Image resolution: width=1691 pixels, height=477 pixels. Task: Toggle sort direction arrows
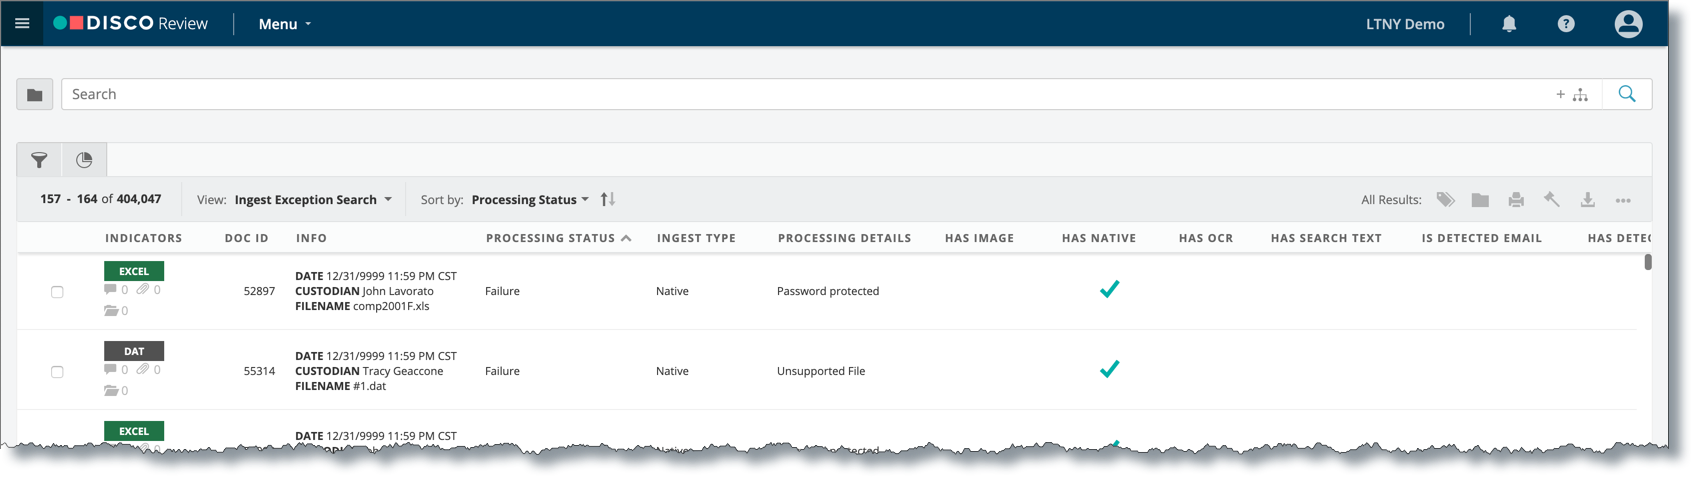[608, 199]
